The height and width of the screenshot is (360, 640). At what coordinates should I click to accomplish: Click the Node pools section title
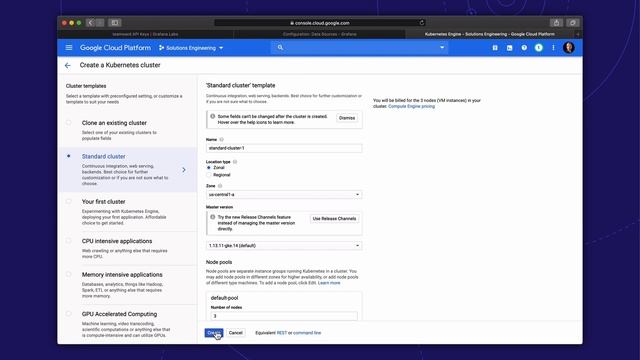219,262
